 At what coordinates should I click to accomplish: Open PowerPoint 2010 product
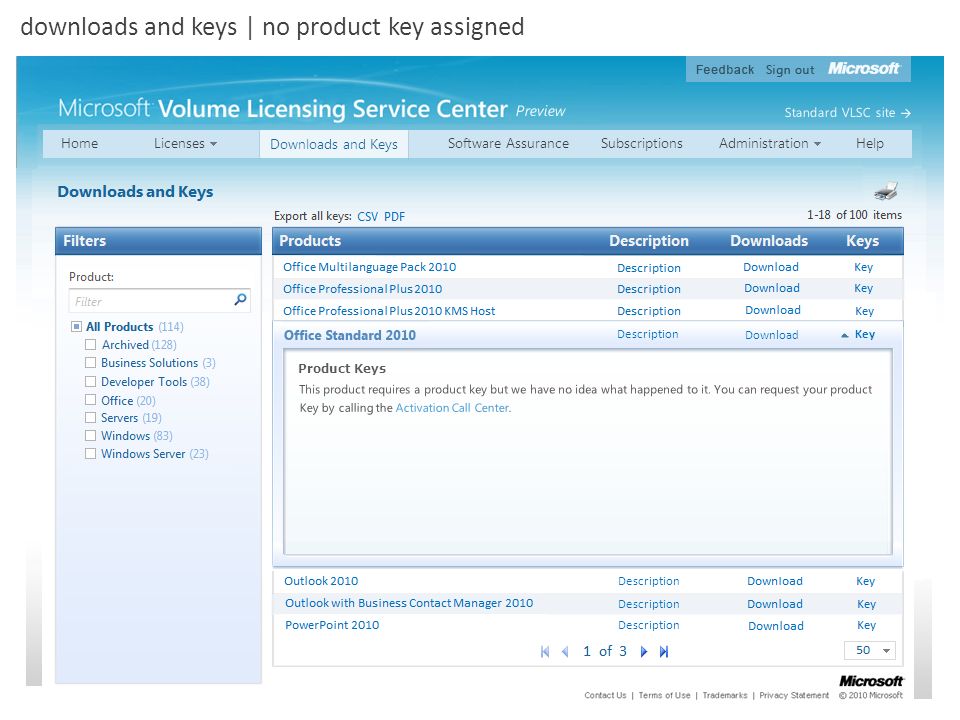click(x=332, y=625)
